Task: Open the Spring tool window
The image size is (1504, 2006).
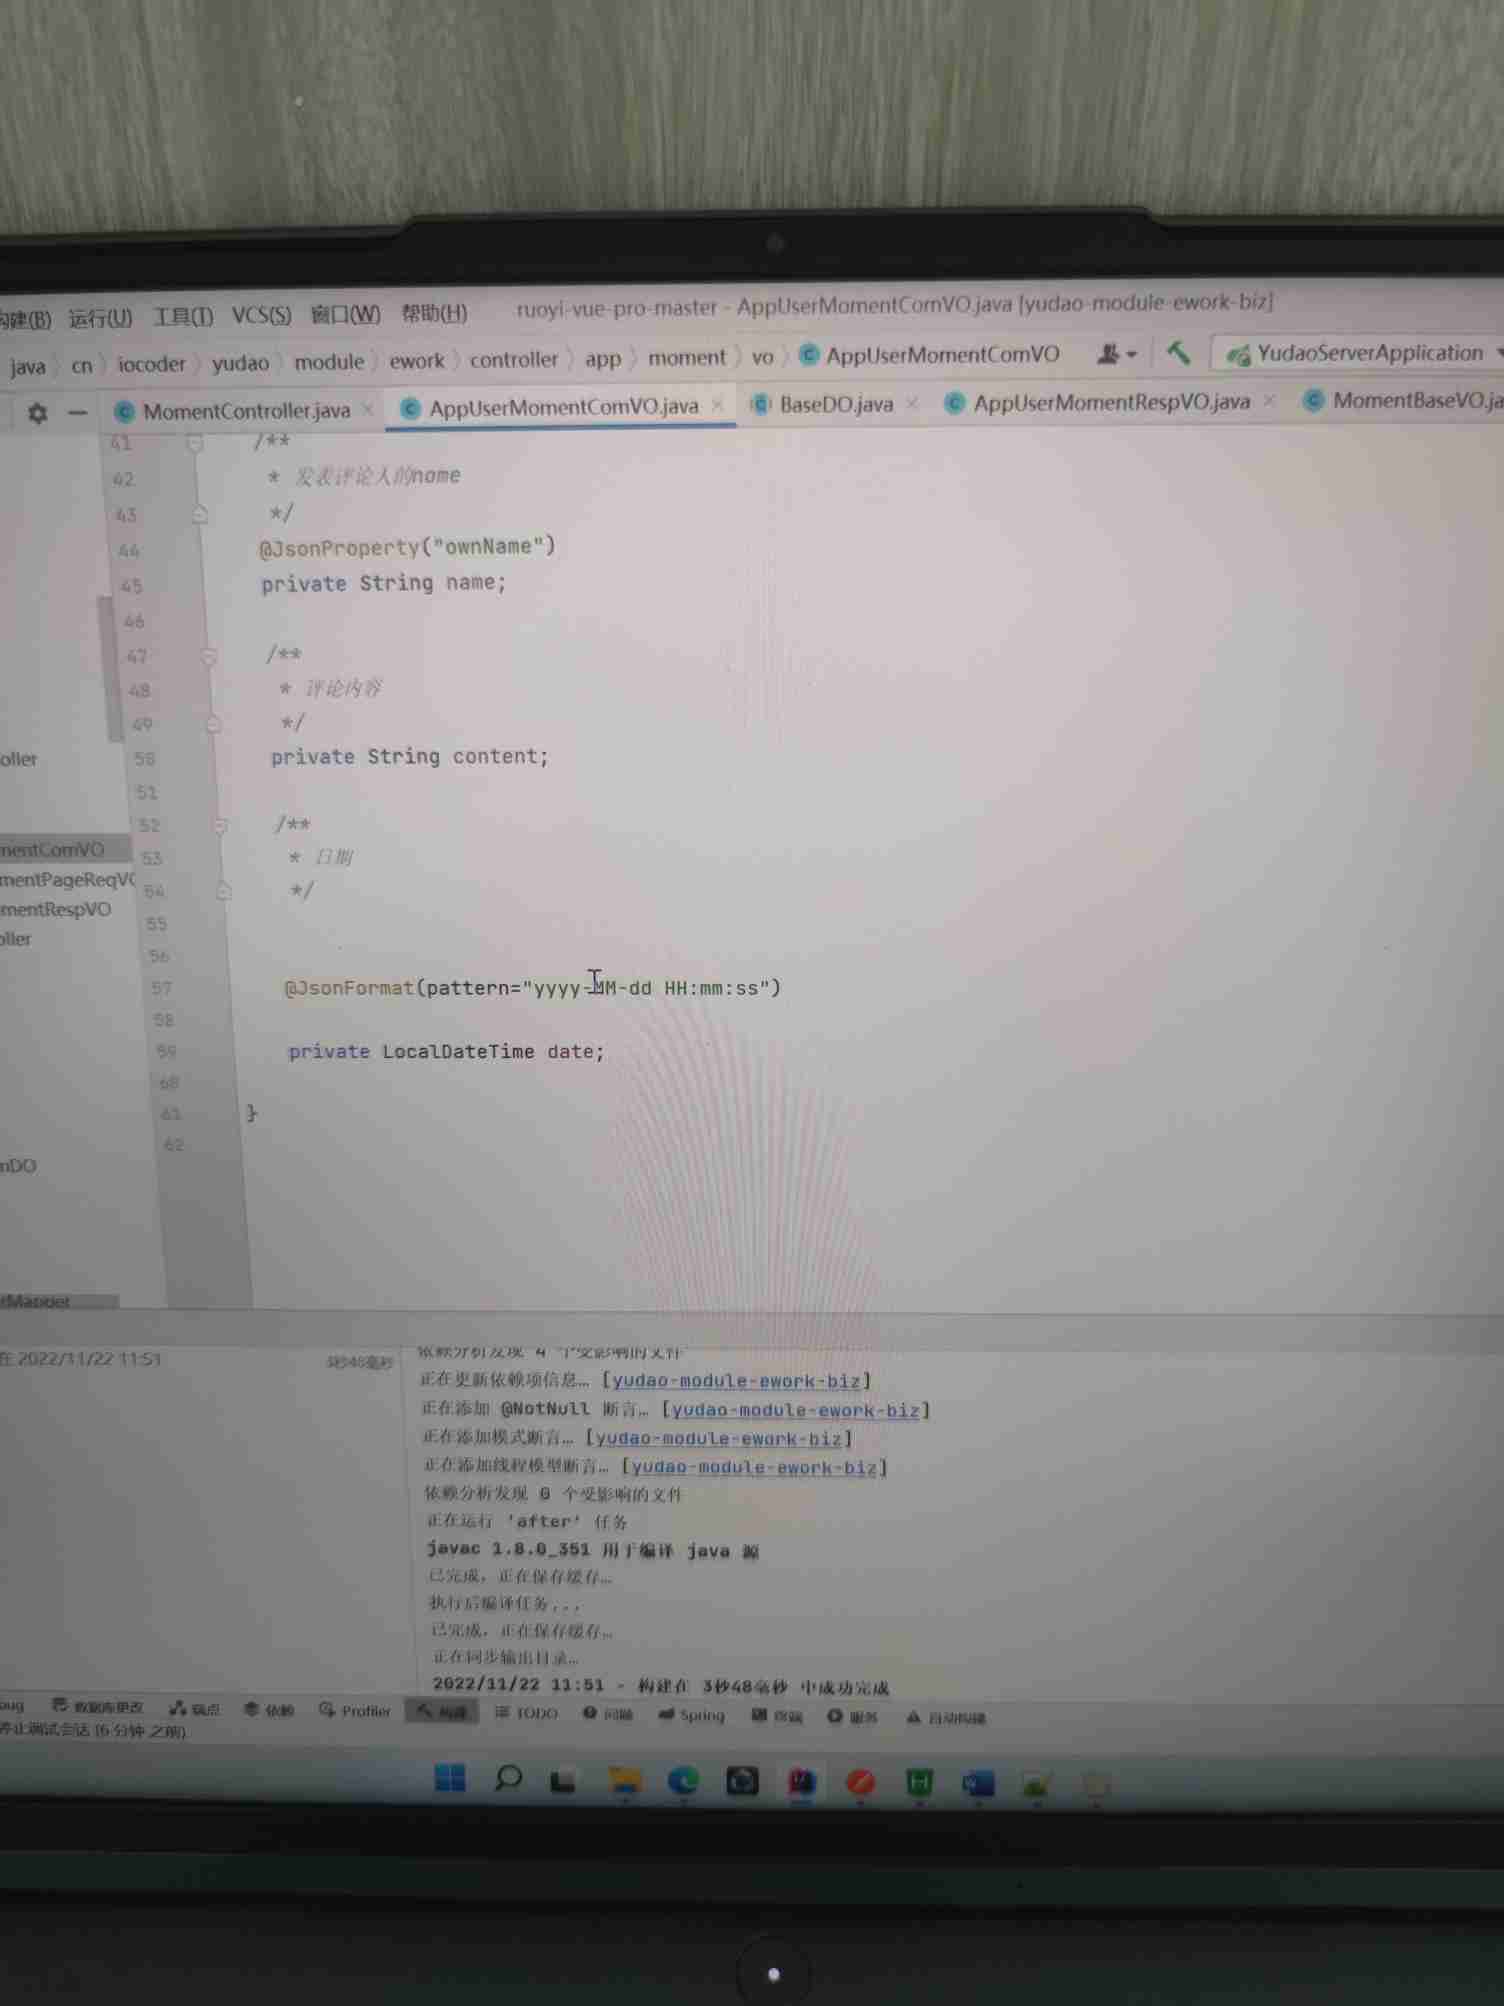Action: [x=691, y=1715]
